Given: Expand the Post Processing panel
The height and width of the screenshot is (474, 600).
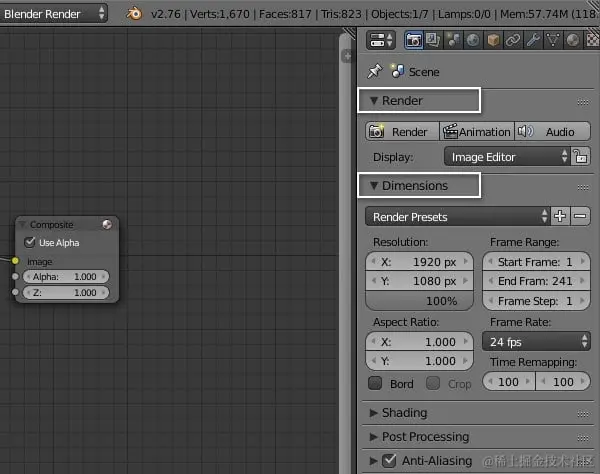Looking at the screenshot, I should (x=373, y=437).
